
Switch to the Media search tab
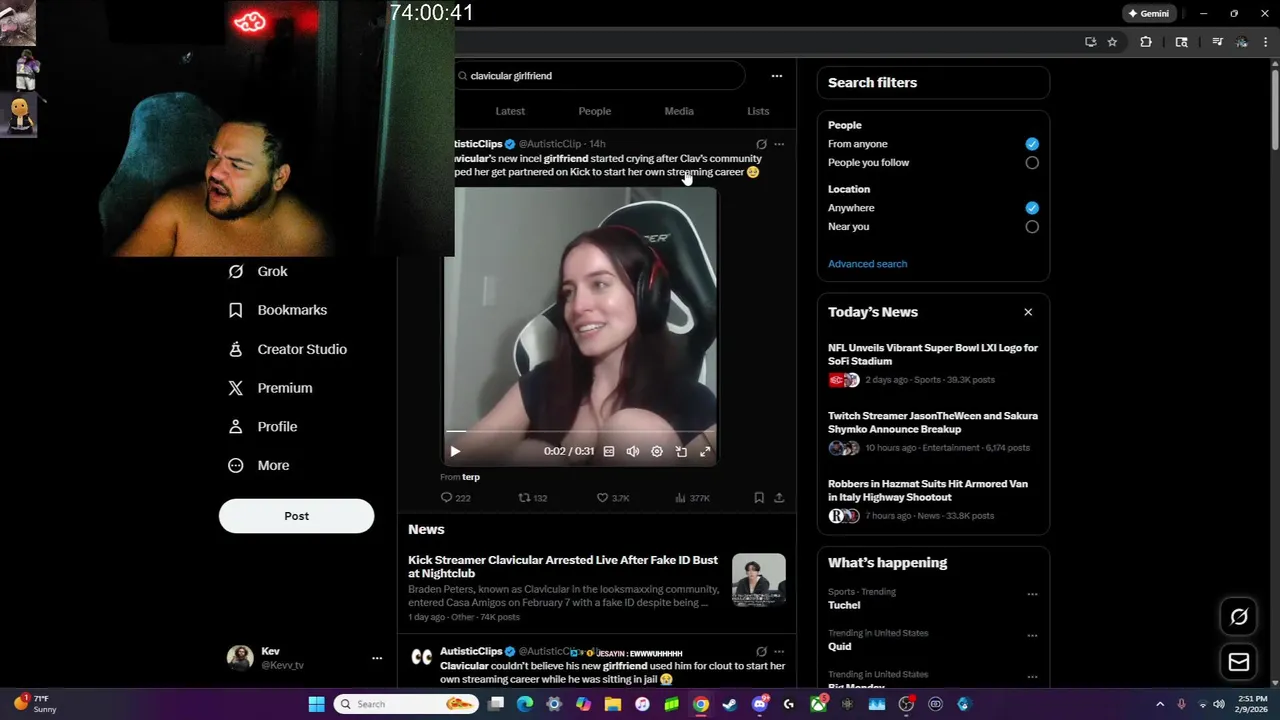tap(679, 111)
